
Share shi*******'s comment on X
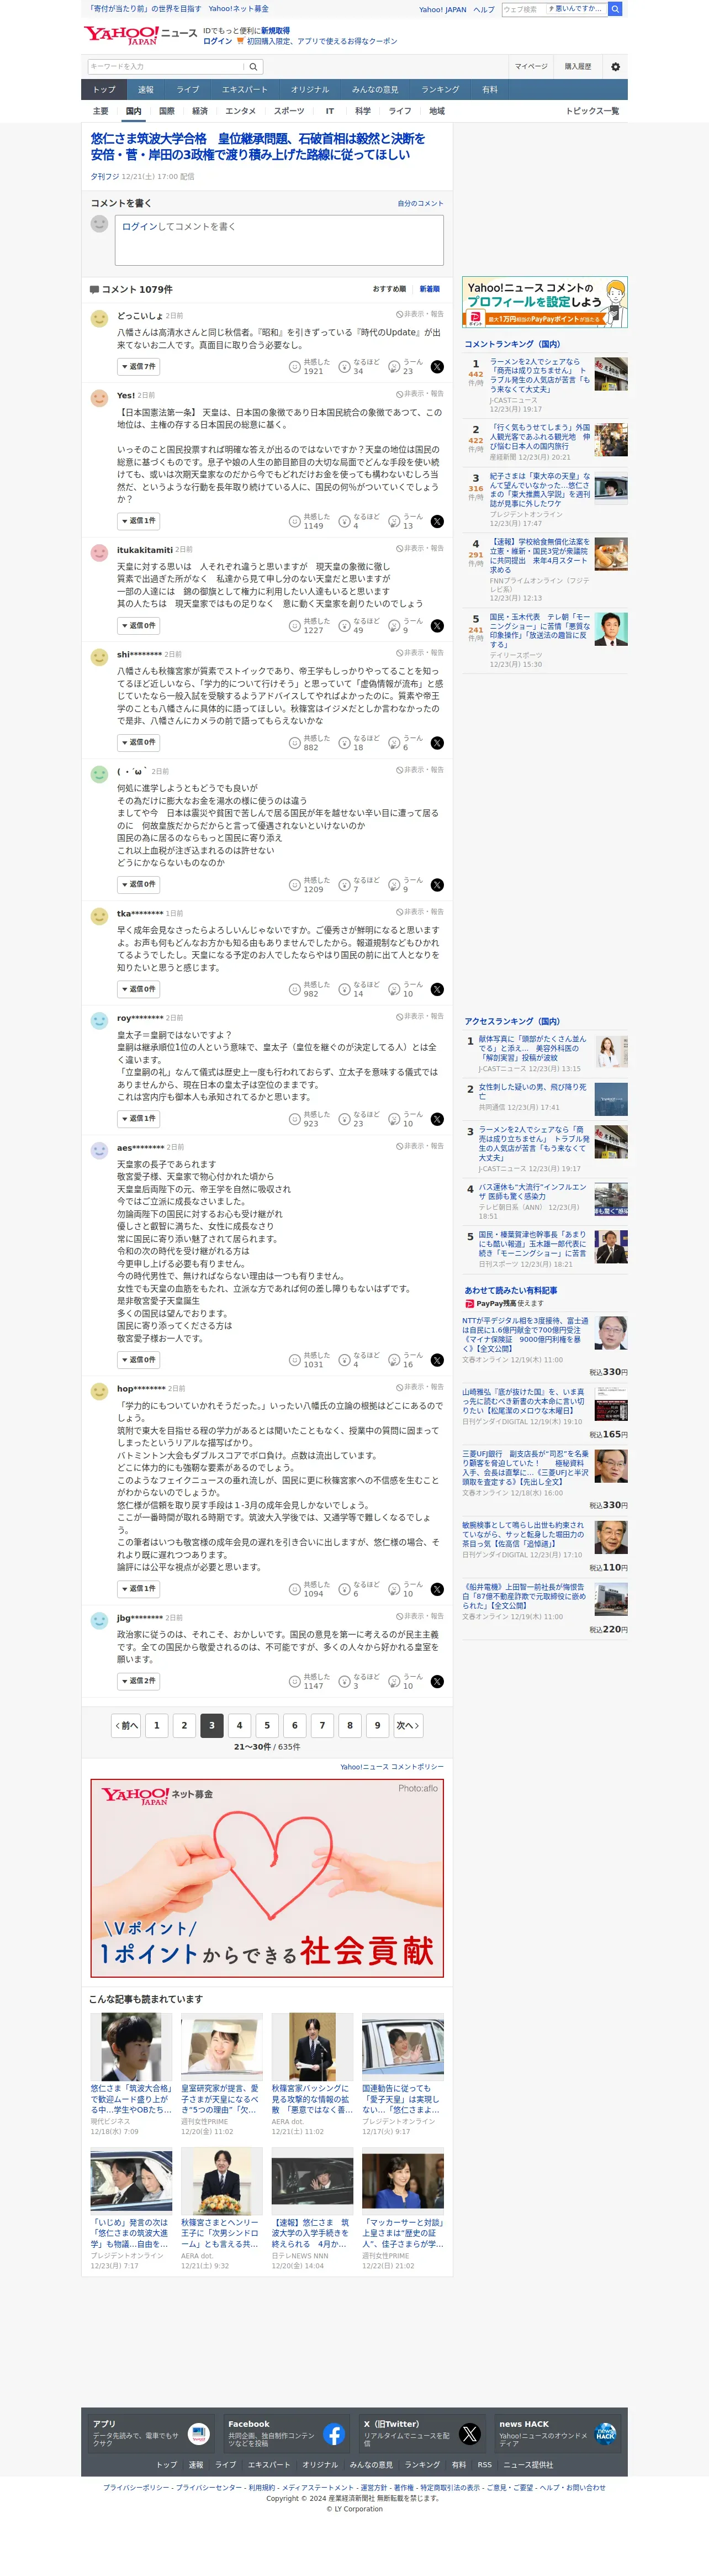click(437, 743)
